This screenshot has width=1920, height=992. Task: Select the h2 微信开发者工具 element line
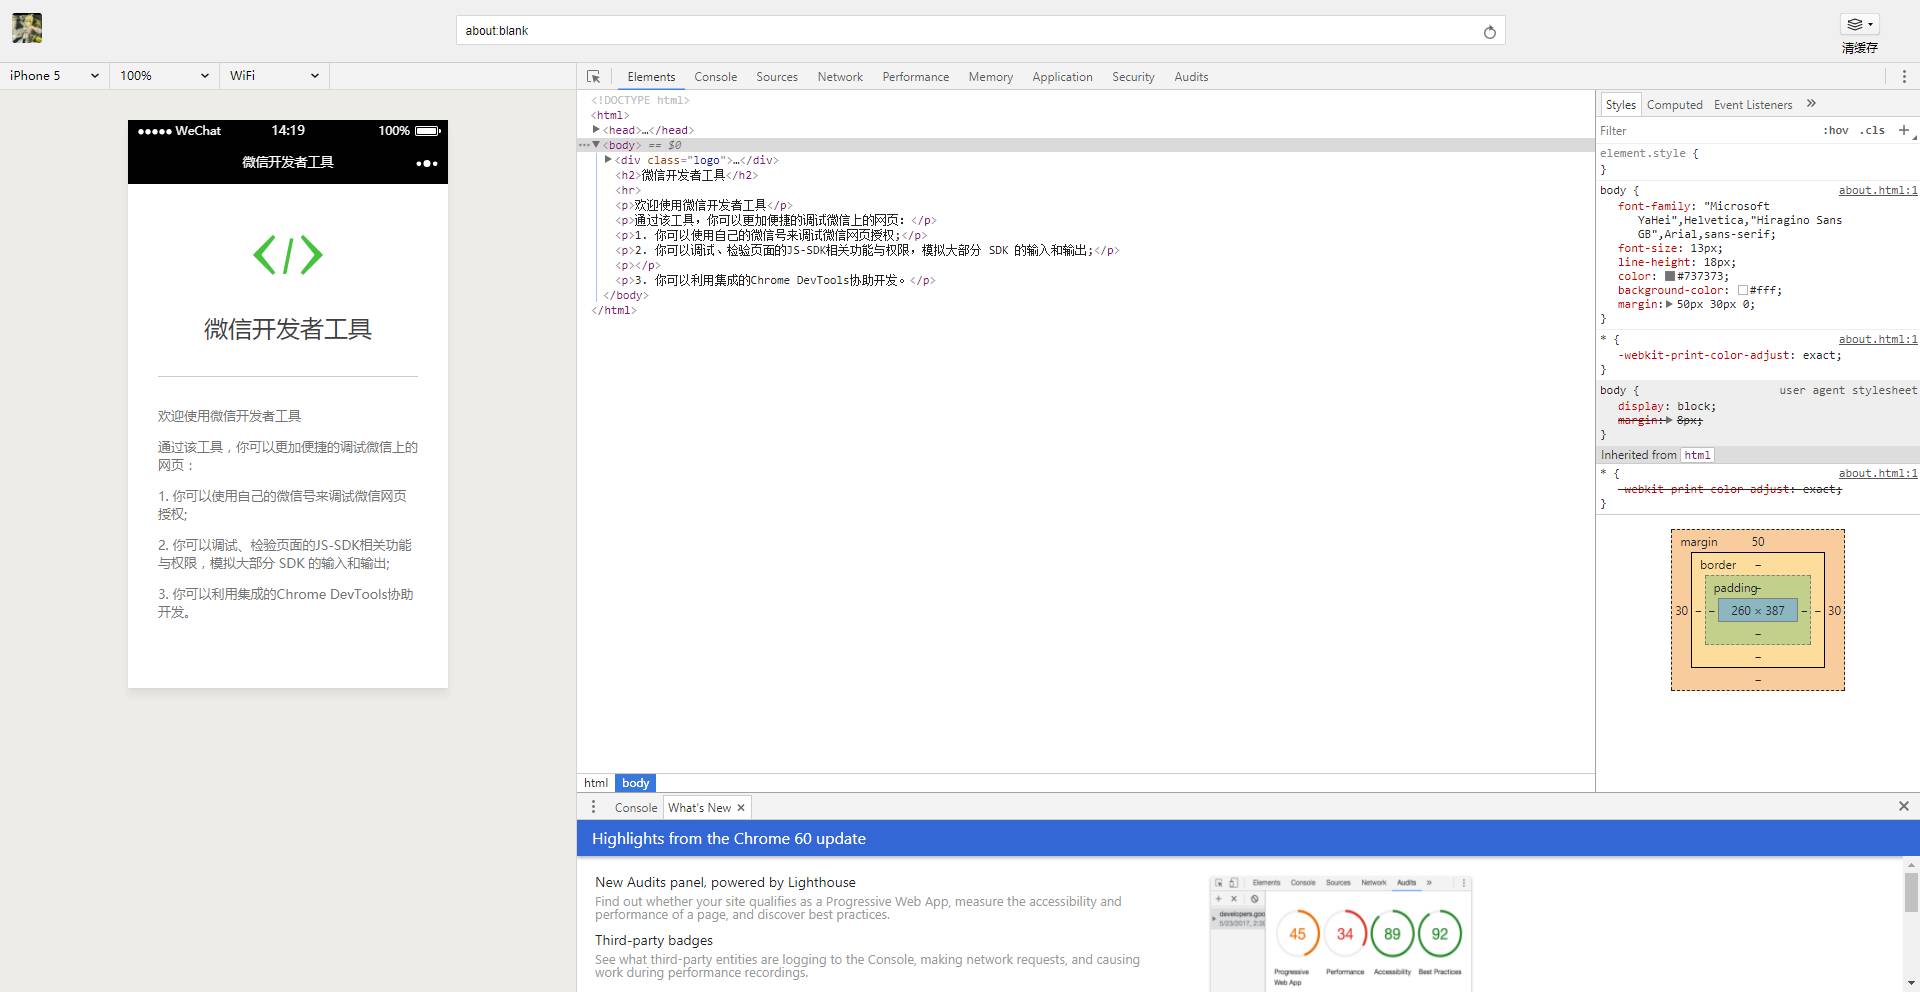pyautogui.click(x=686, y=175)
